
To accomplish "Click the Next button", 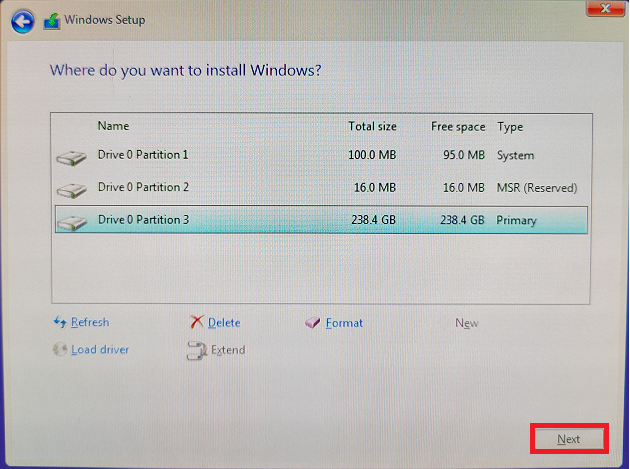I will click(x=569, y=439).
